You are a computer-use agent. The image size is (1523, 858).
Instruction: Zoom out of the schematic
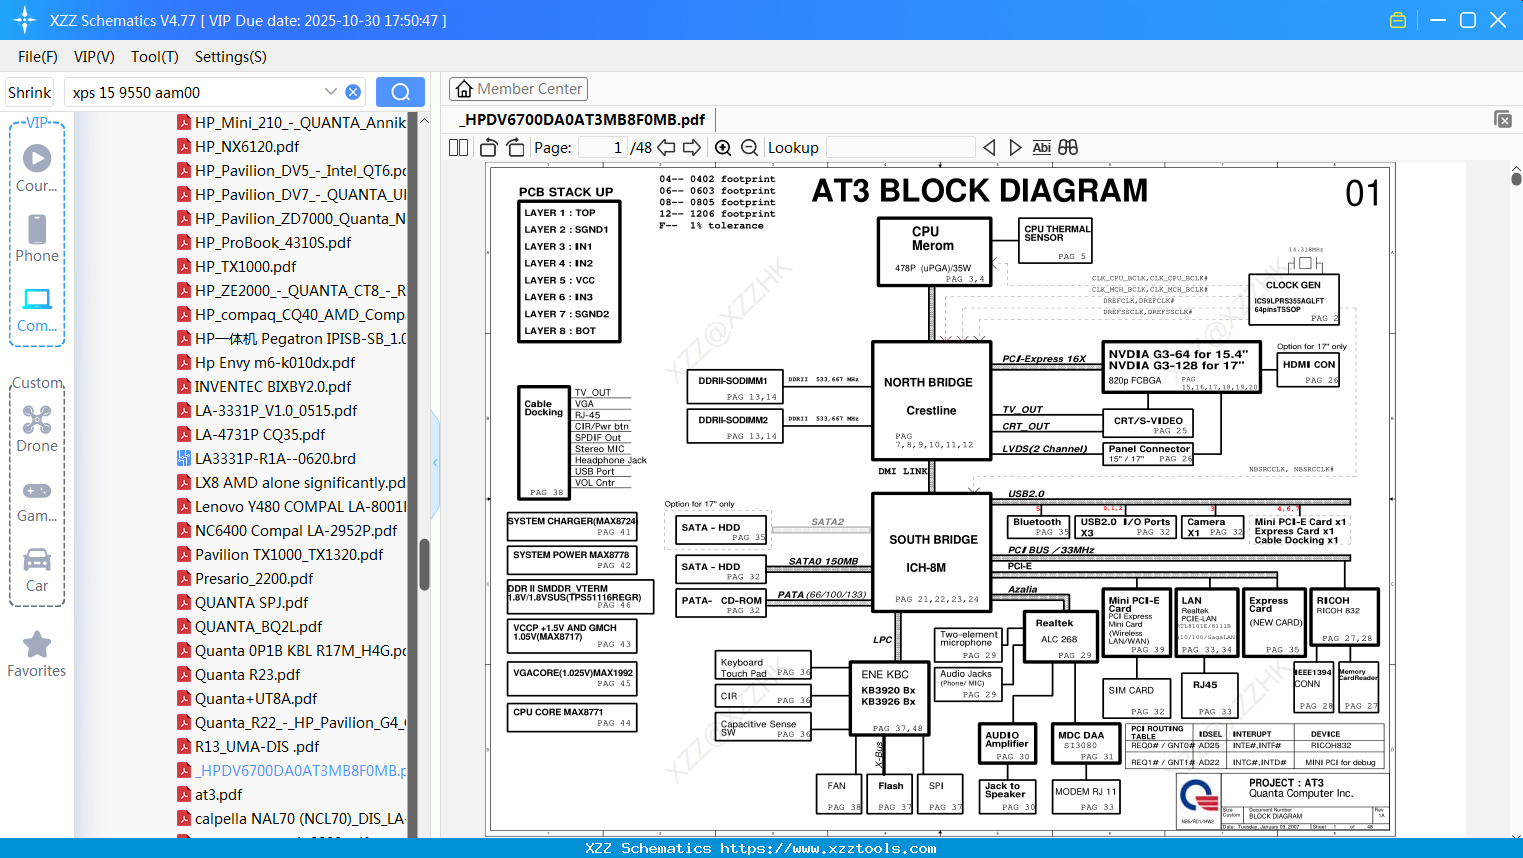coord(750,147)
